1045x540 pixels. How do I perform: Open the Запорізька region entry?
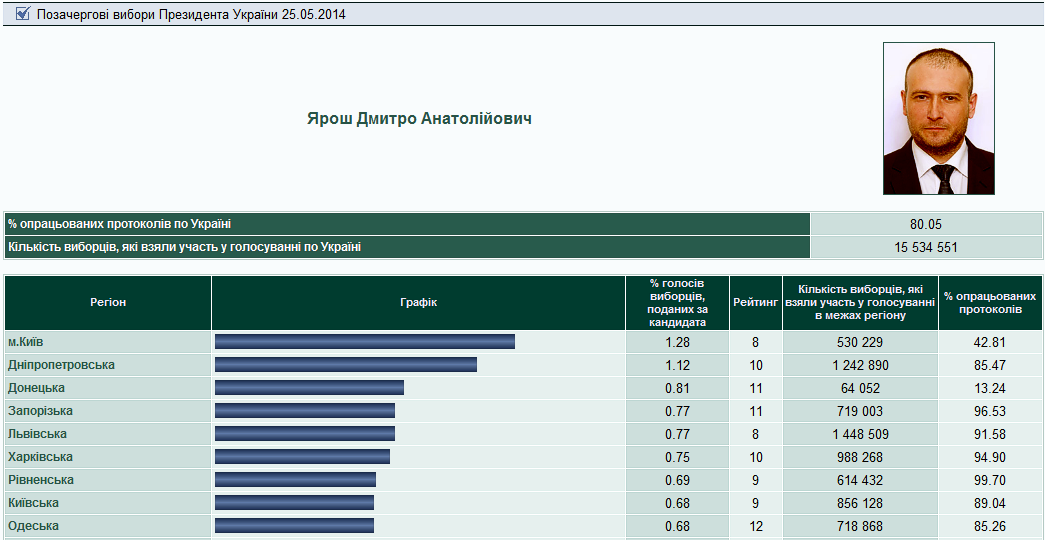tap(40, 411)
